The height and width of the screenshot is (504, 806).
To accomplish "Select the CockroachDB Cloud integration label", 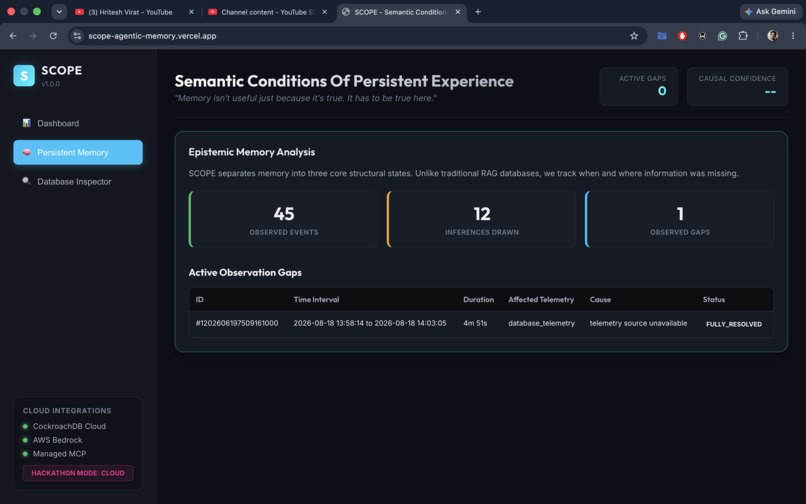I will pyautogui.click(x=69, y=426).
